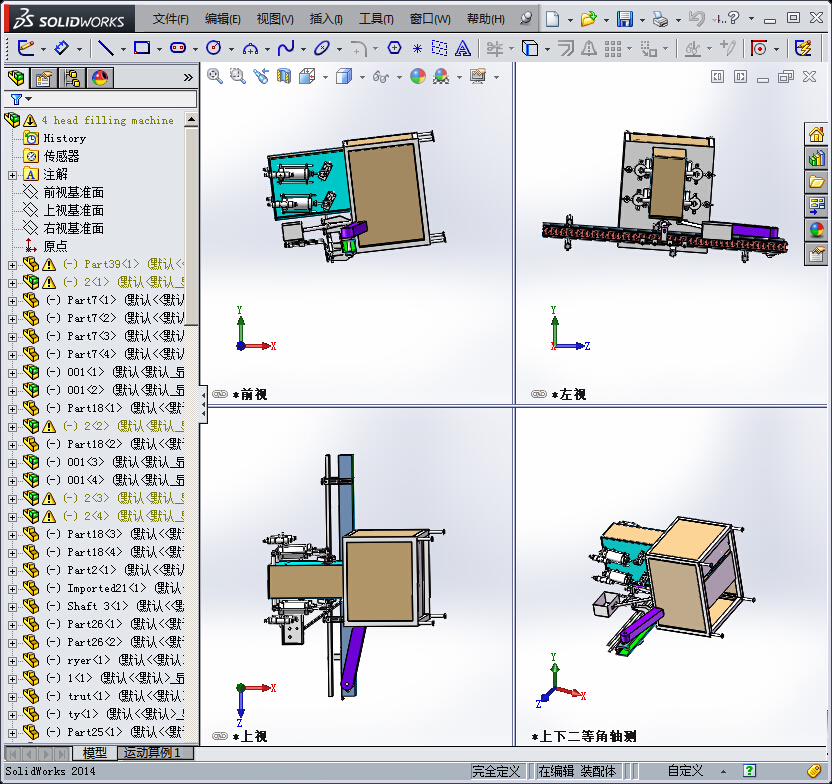Select the 4 head filling machine root

click(108, 120)
